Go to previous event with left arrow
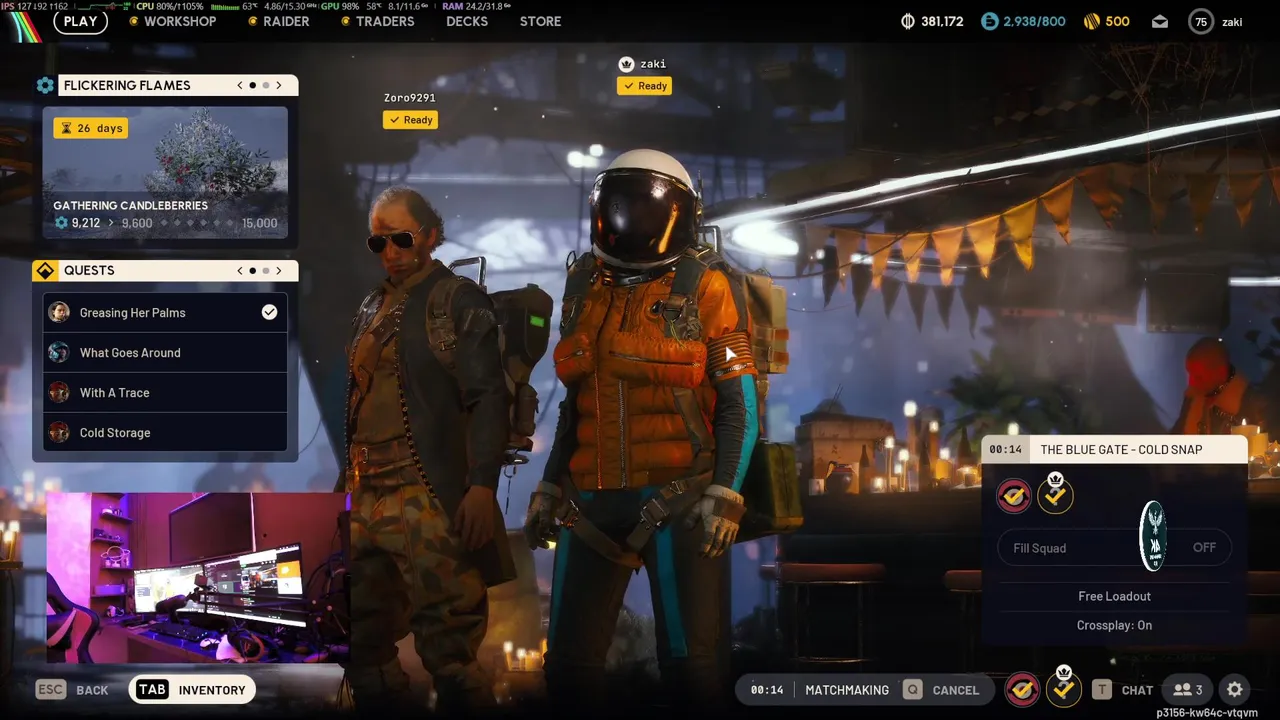 240,85
